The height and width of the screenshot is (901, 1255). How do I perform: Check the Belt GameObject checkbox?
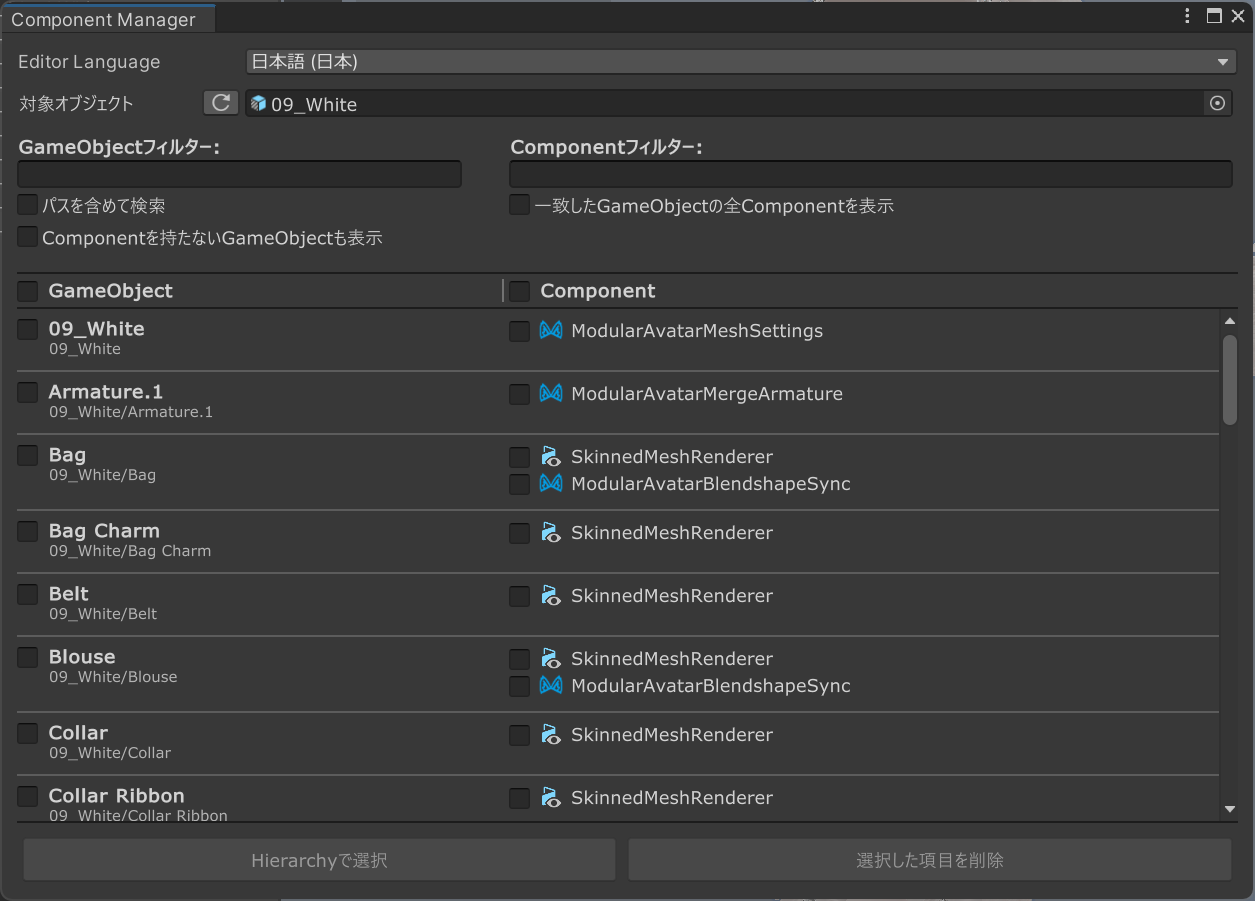(28, 594)
